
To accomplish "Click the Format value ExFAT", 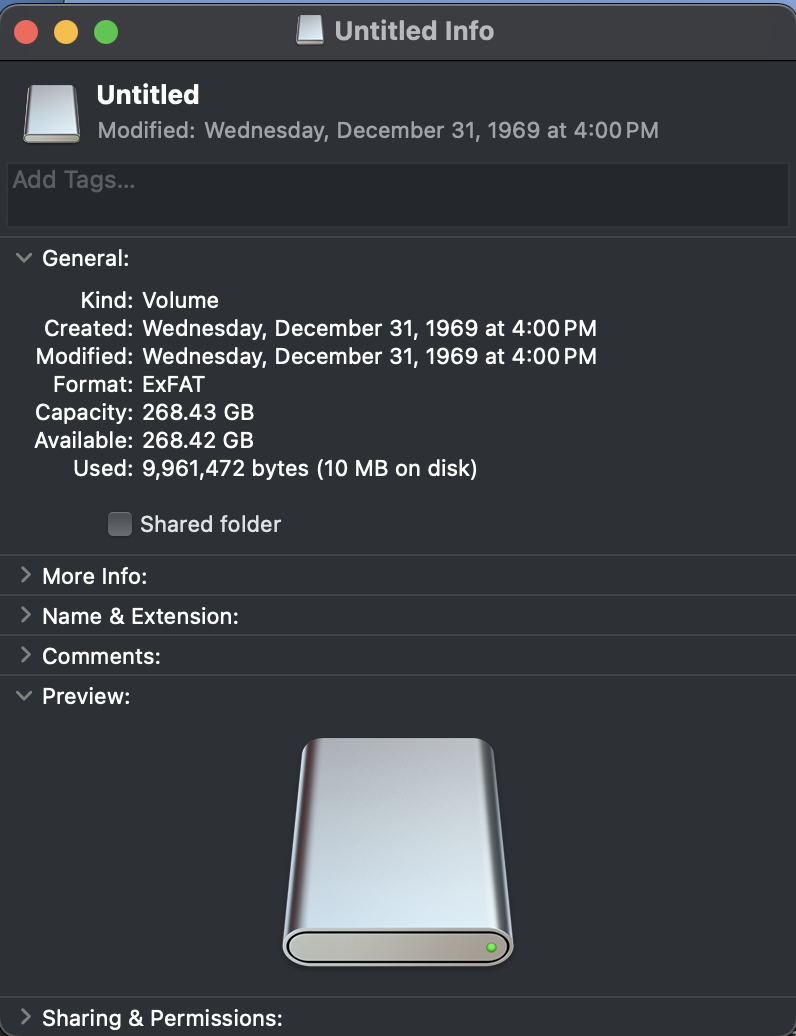I will click(x=174, y=384).
